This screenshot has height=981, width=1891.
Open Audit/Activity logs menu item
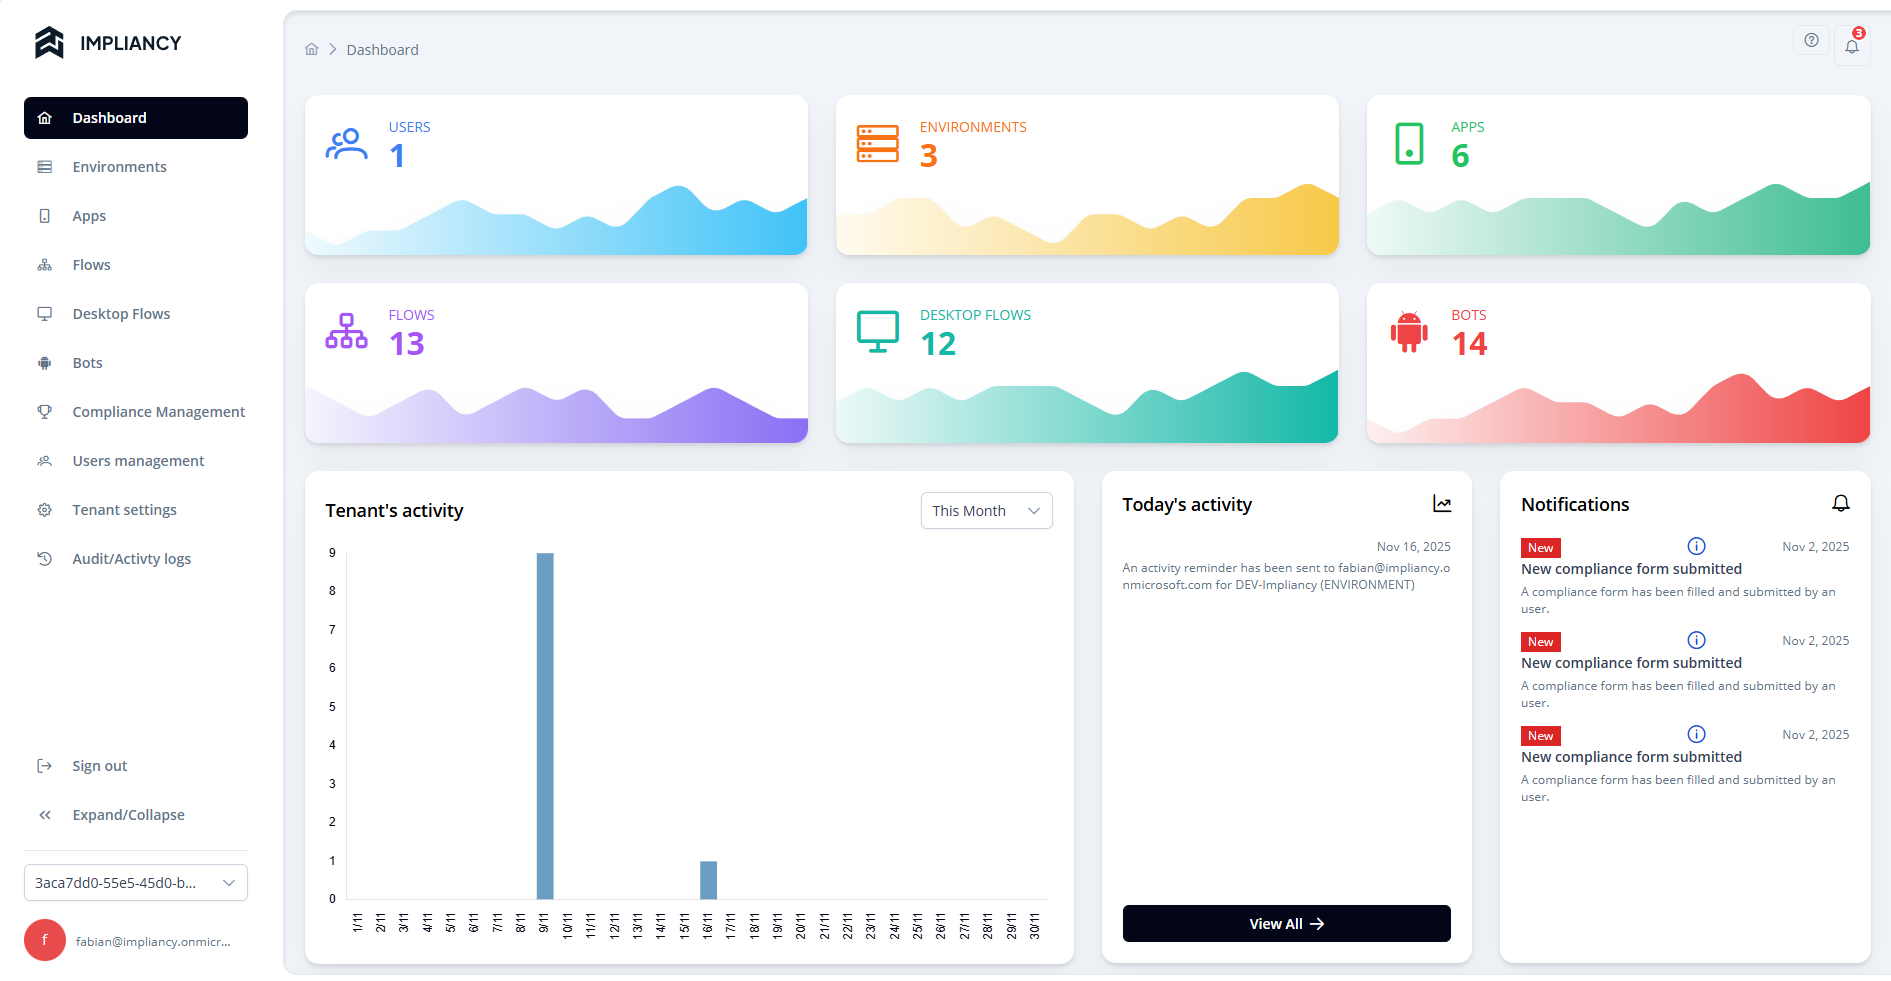pyautogui.click(x=131, y=559)
